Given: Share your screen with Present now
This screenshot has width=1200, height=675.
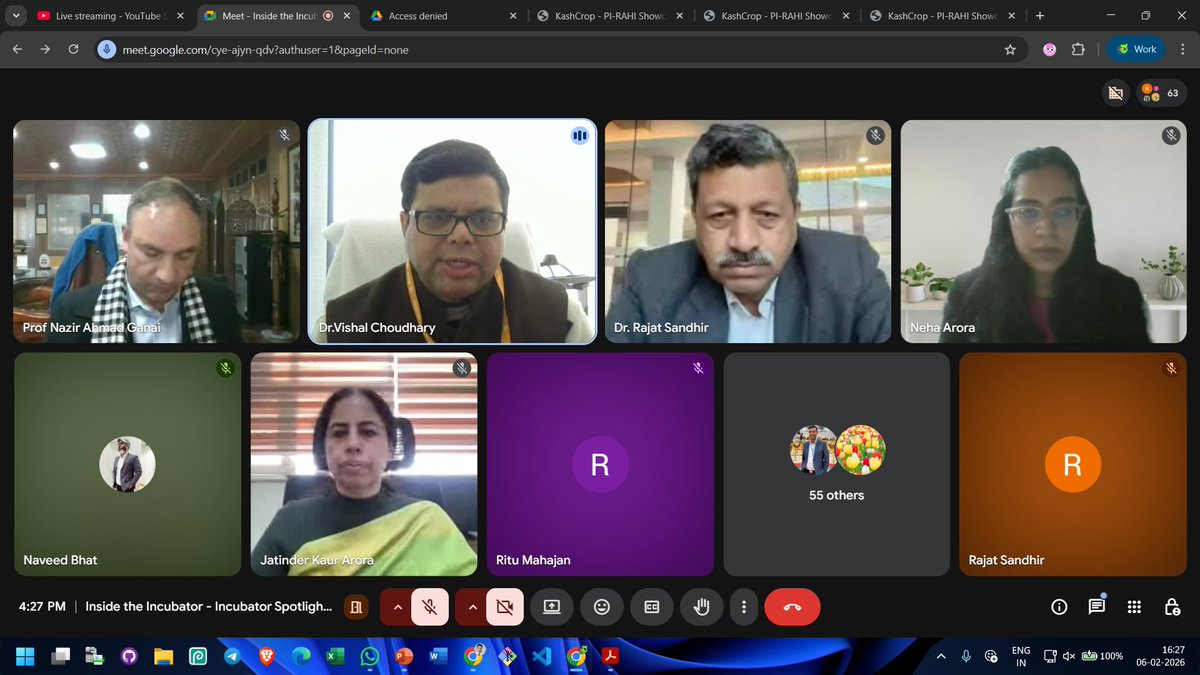Looking at the screenshot, I should pyautogui.click(x=551, y=607).
